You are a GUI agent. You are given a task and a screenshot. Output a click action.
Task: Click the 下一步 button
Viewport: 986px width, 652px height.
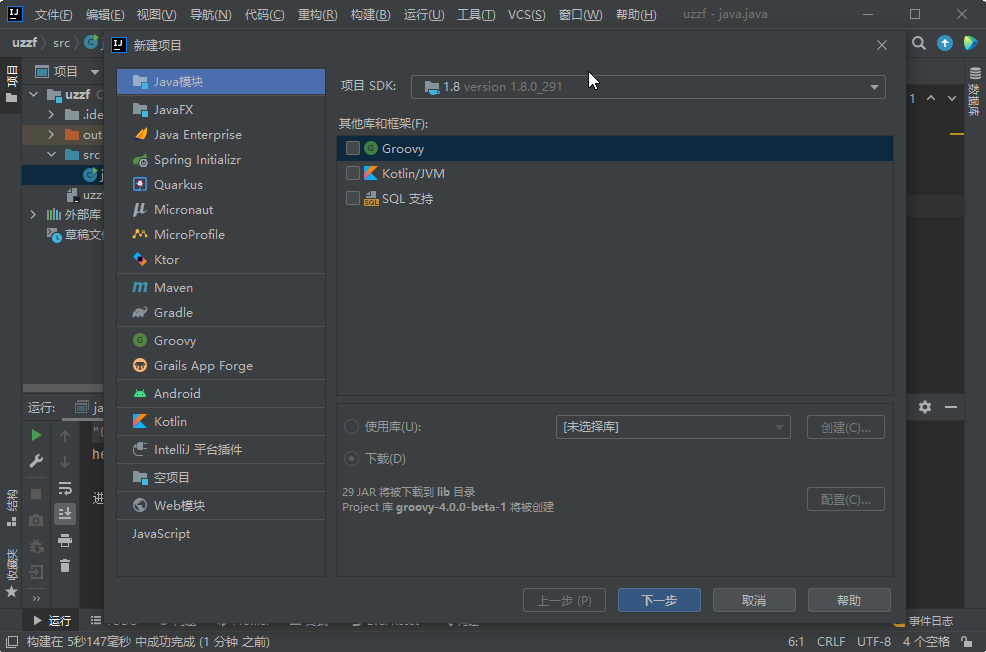(x=659, y=600)
